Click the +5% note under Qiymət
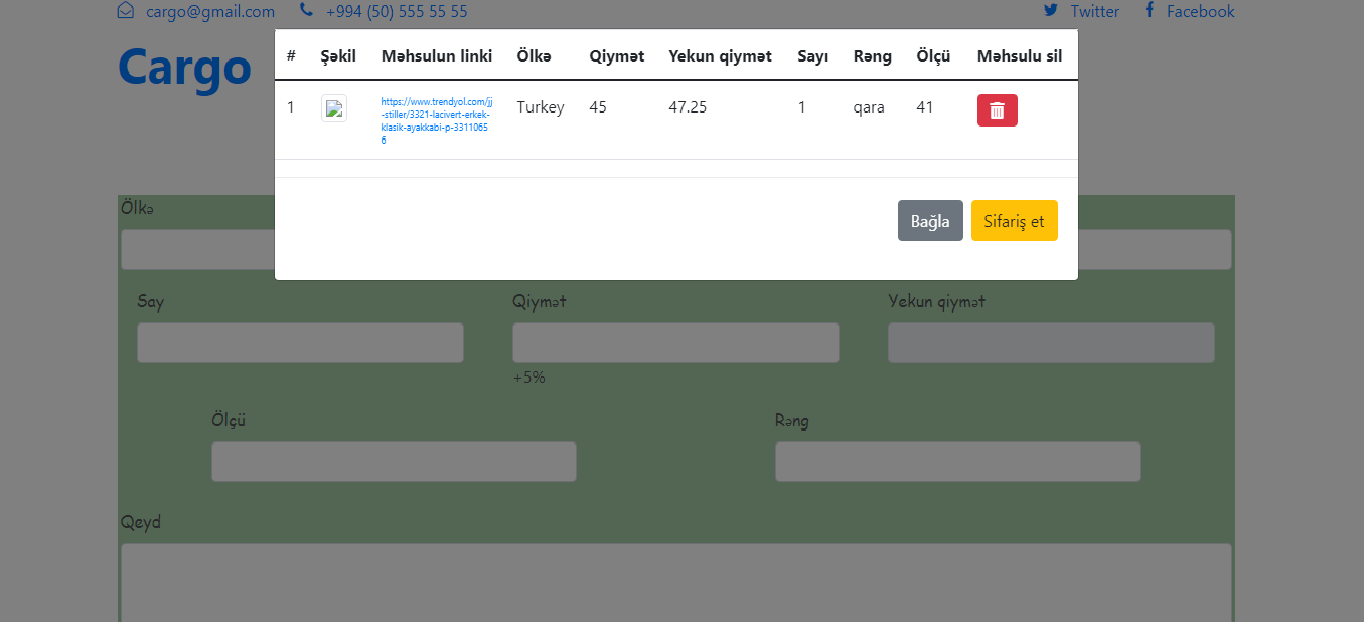The image size is (1364, 622). [529, 378]
